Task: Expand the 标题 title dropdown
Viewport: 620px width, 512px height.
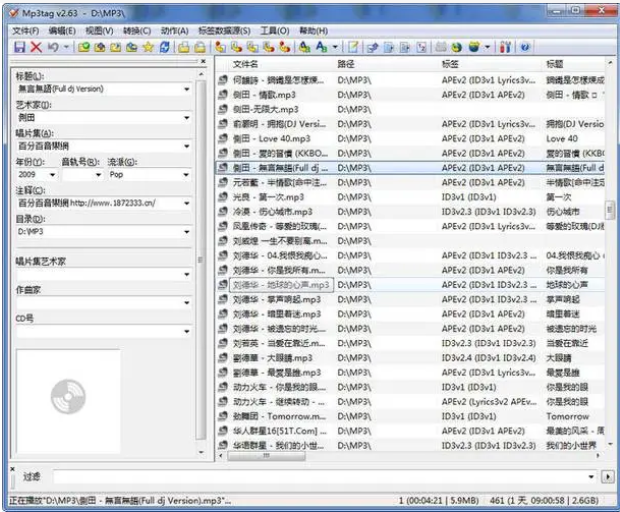Action: click(186, 89)
